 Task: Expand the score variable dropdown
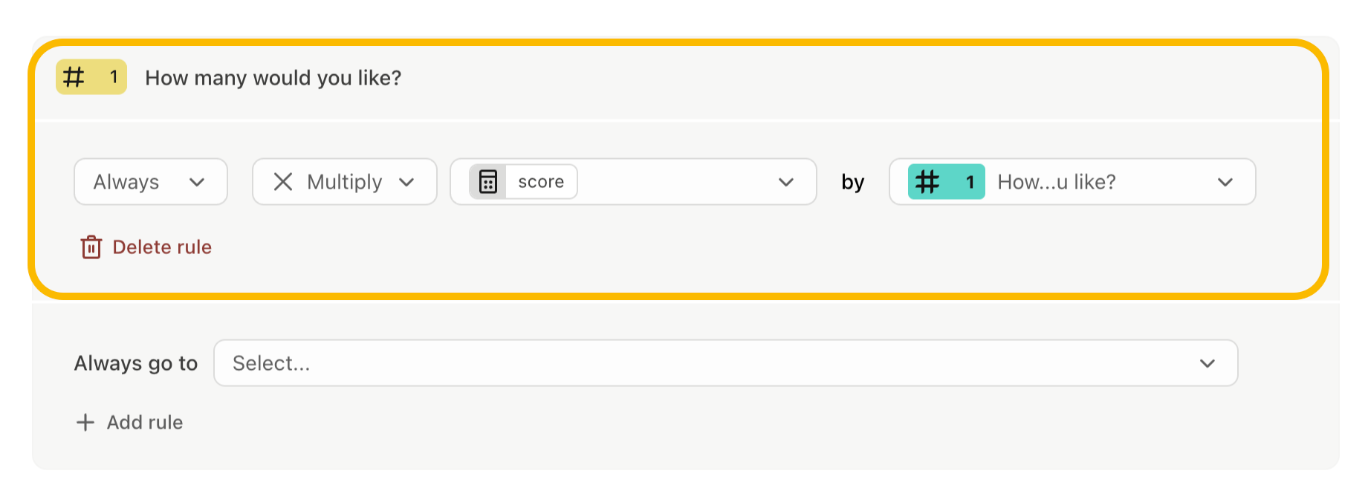pos(633,182)
